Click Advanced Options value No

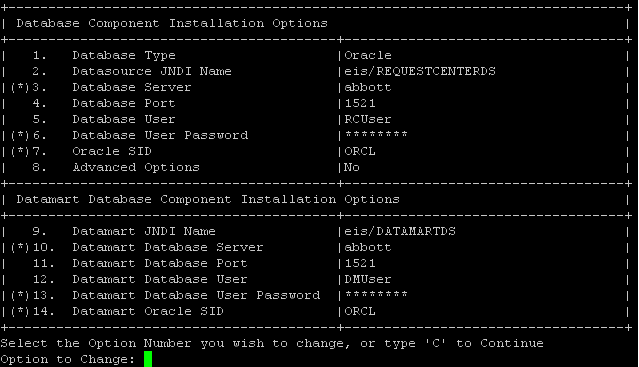coord(352,167)
